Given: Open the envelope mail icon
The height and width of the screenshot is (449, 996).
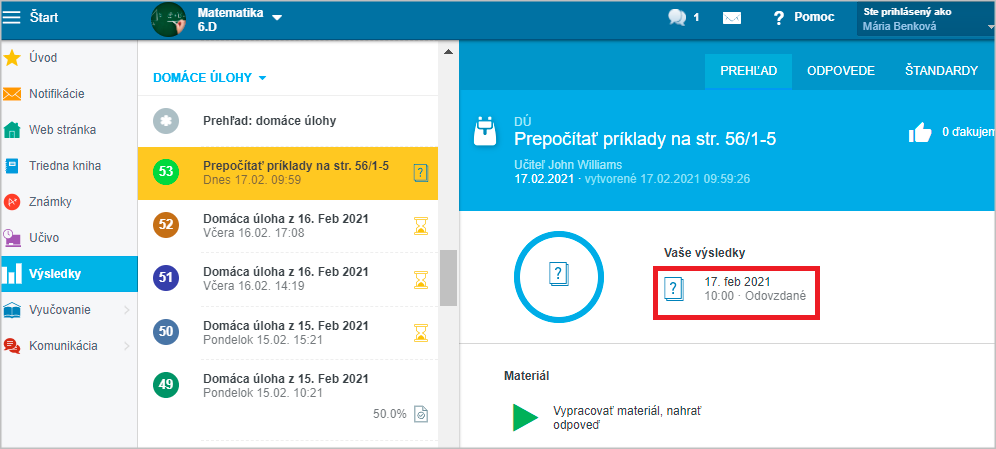Looking at the screenshot, I should [732, 18].
